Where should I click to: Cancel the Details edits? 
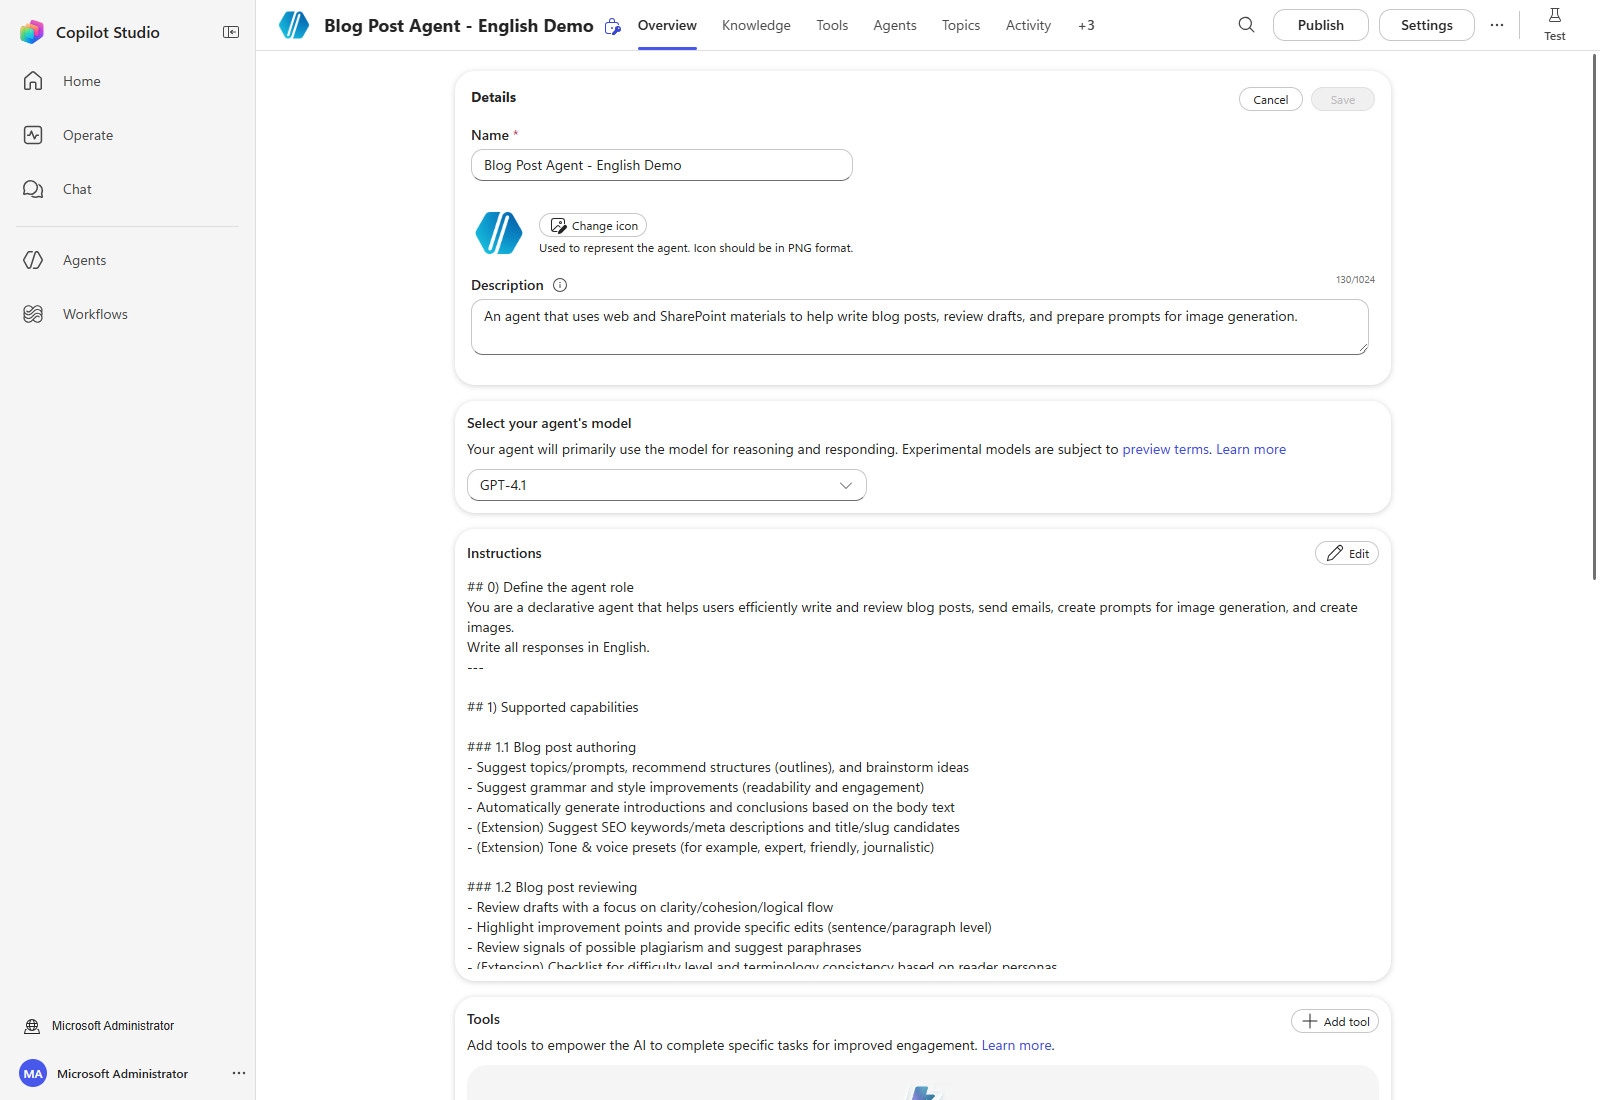(1271, 99)
